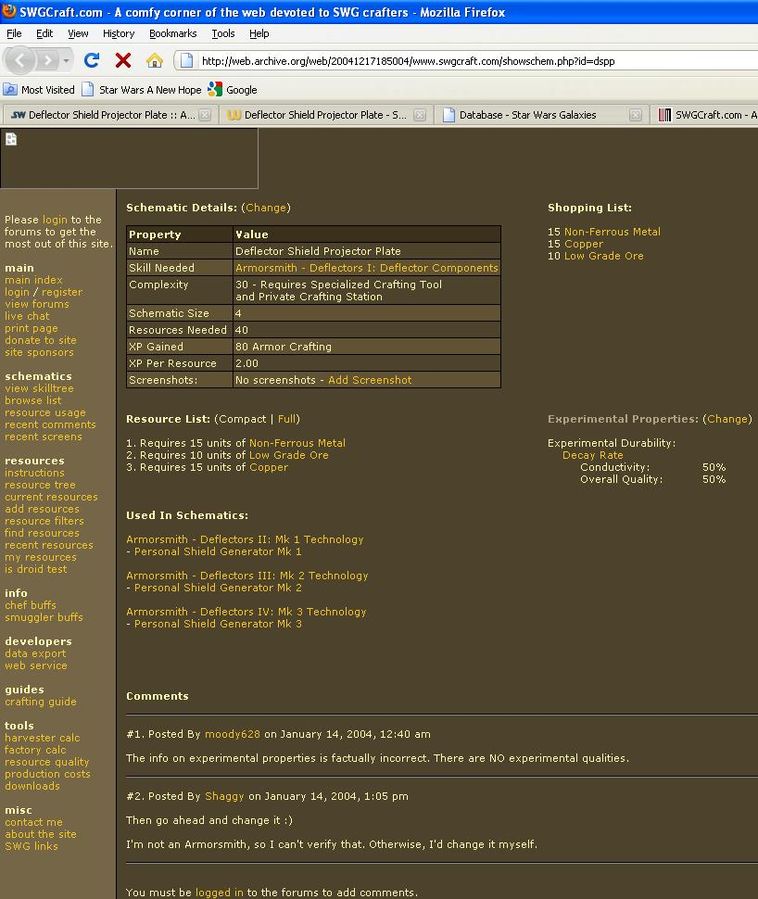Switch resource list to Compact view
This screenshot has height=899, width=758.
point(243,419)
